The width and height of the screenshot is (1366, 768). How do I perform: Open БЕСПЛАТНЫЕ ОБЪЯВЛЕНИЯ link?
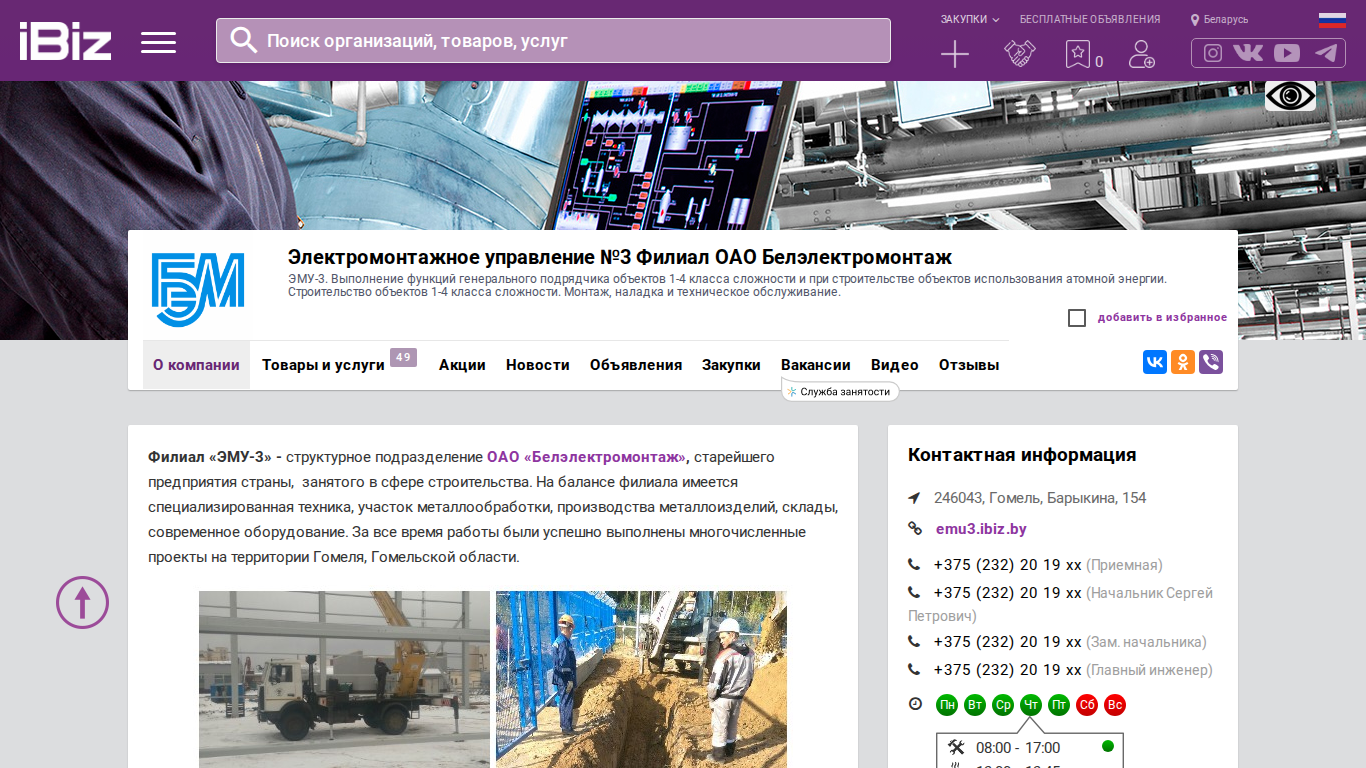point(1090,19)
